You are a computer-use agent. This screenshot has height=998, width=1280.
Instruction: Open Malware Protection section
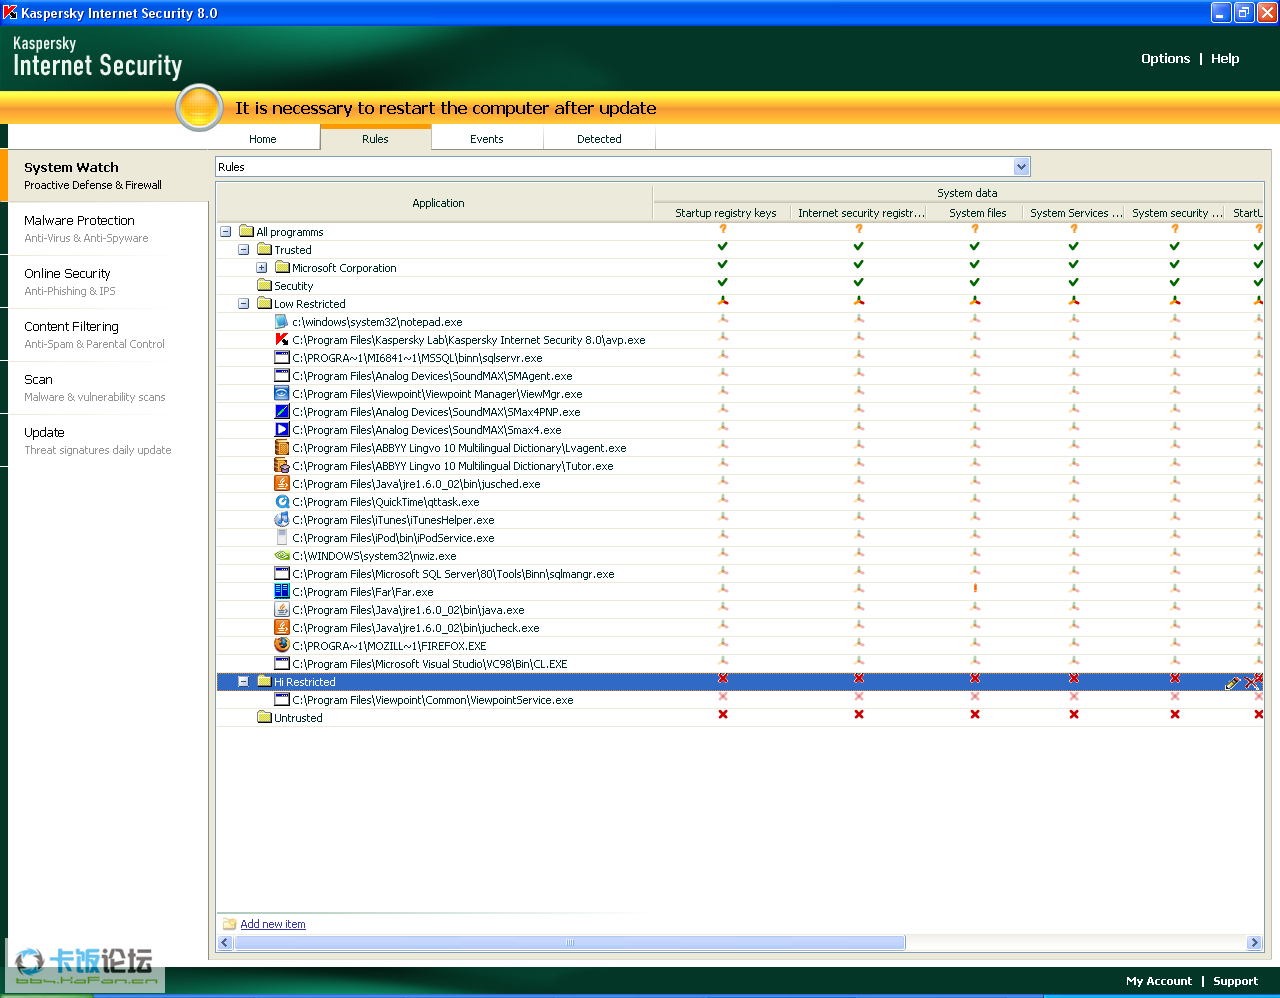click(105, 228)
